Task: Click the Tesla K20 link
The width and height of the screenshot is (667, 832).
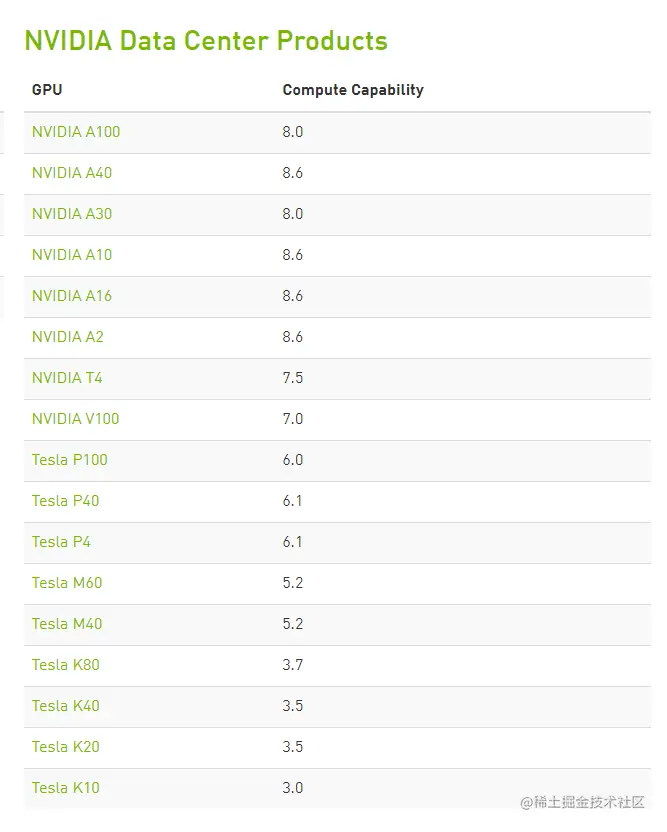Action: click(66, 747)
